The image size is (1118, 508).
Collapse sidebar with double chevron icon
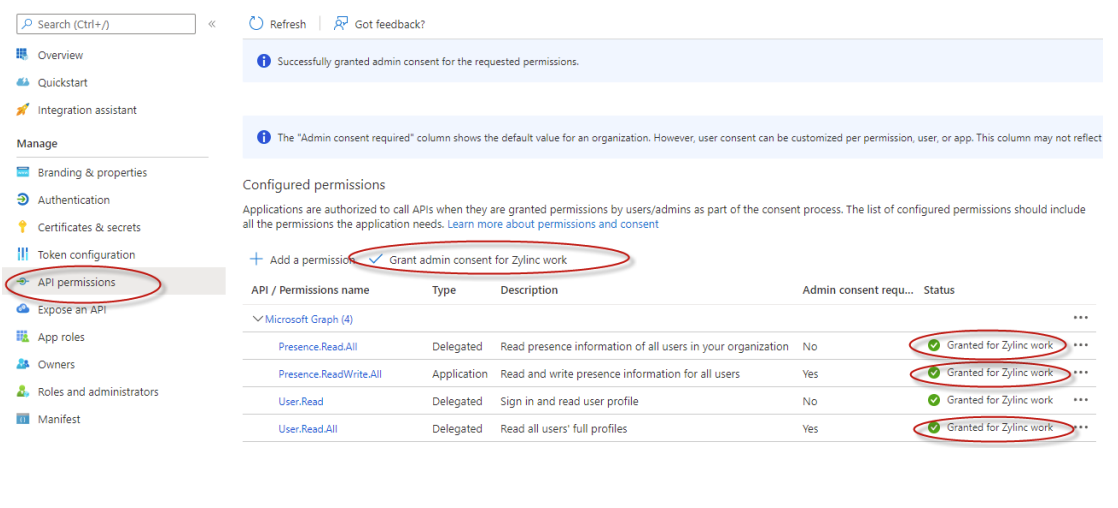[x=212, y=24]
